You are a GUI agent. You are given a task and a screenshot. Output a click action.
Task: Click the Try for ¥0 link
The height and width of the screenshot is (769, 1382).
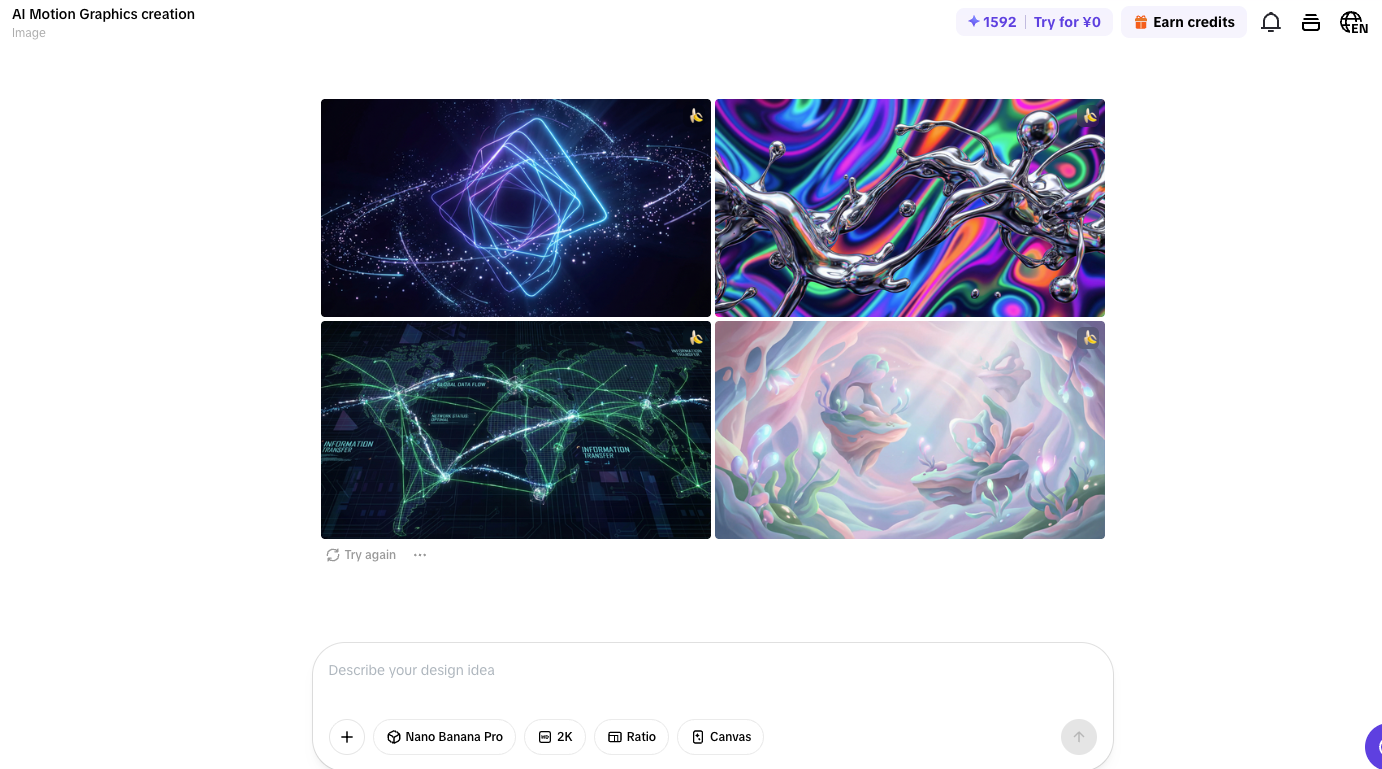click(x=1067, y=22)
